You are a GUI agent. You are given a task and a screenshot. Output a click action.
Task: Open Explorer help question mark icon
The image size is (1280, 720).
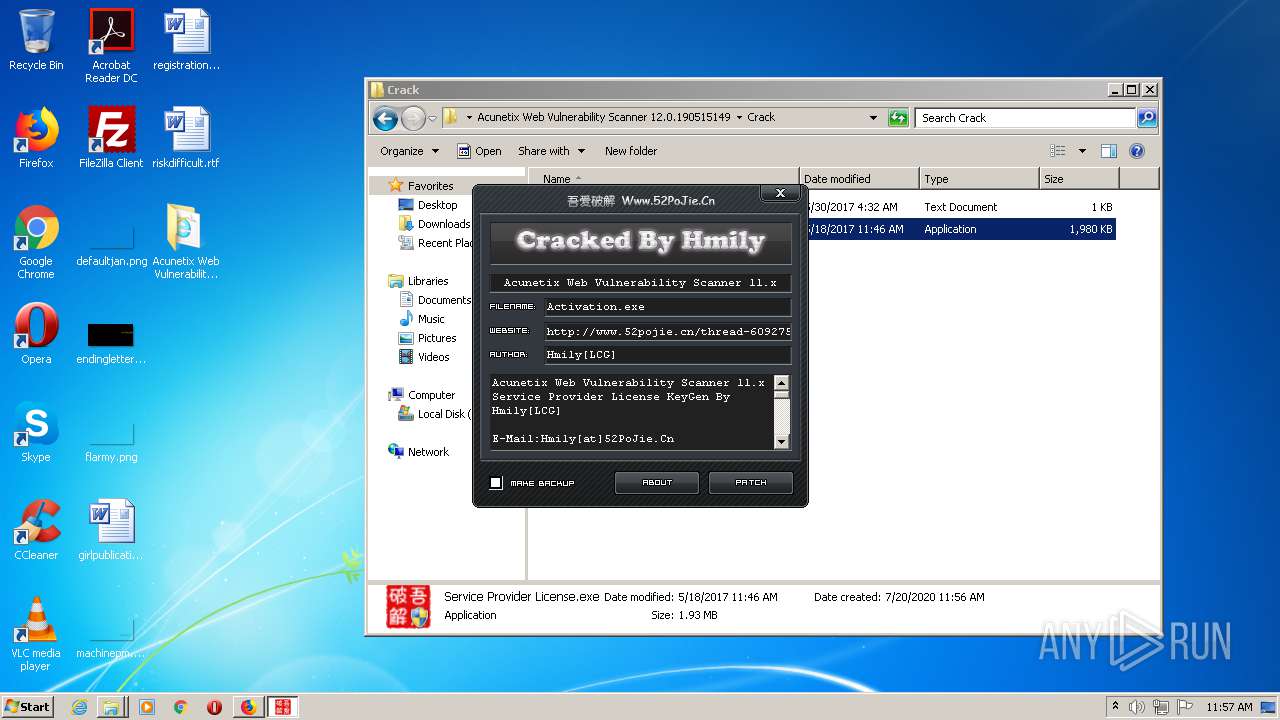click(x=1137, y=151)
